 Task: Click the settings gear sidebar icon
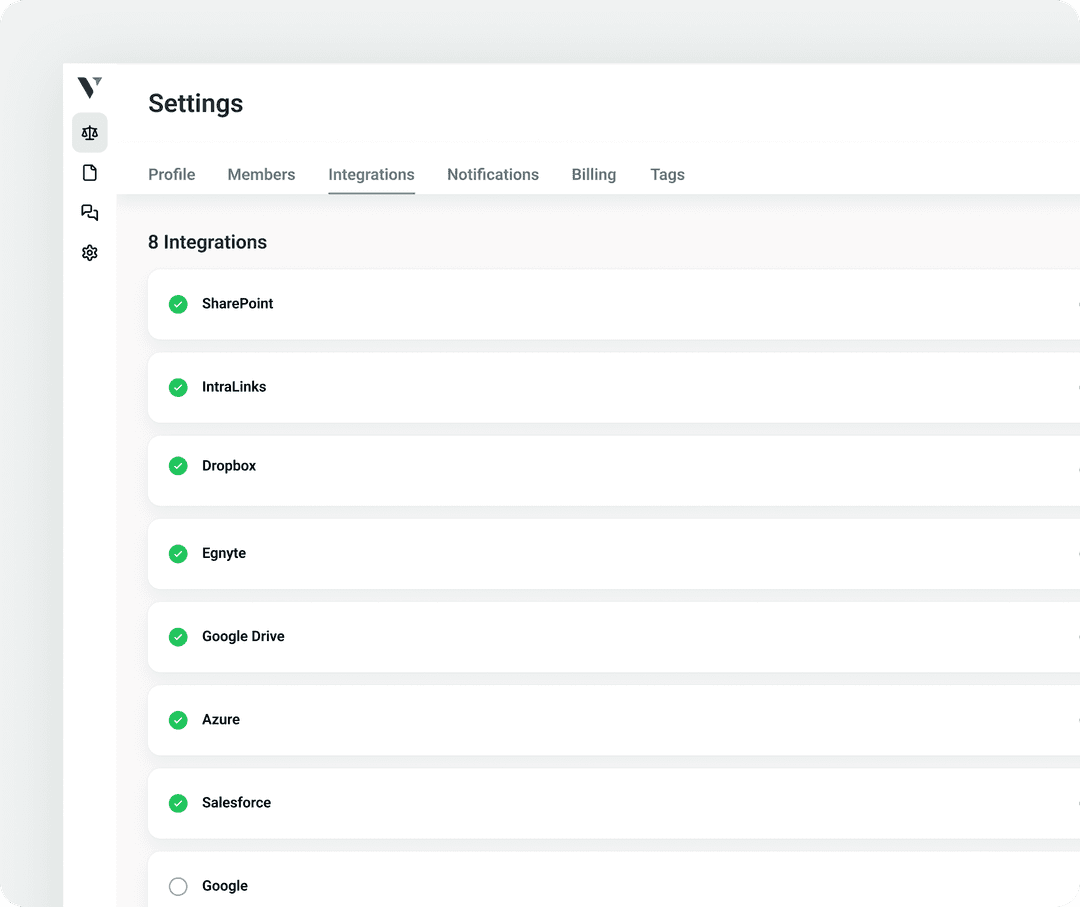click(90, 253)
